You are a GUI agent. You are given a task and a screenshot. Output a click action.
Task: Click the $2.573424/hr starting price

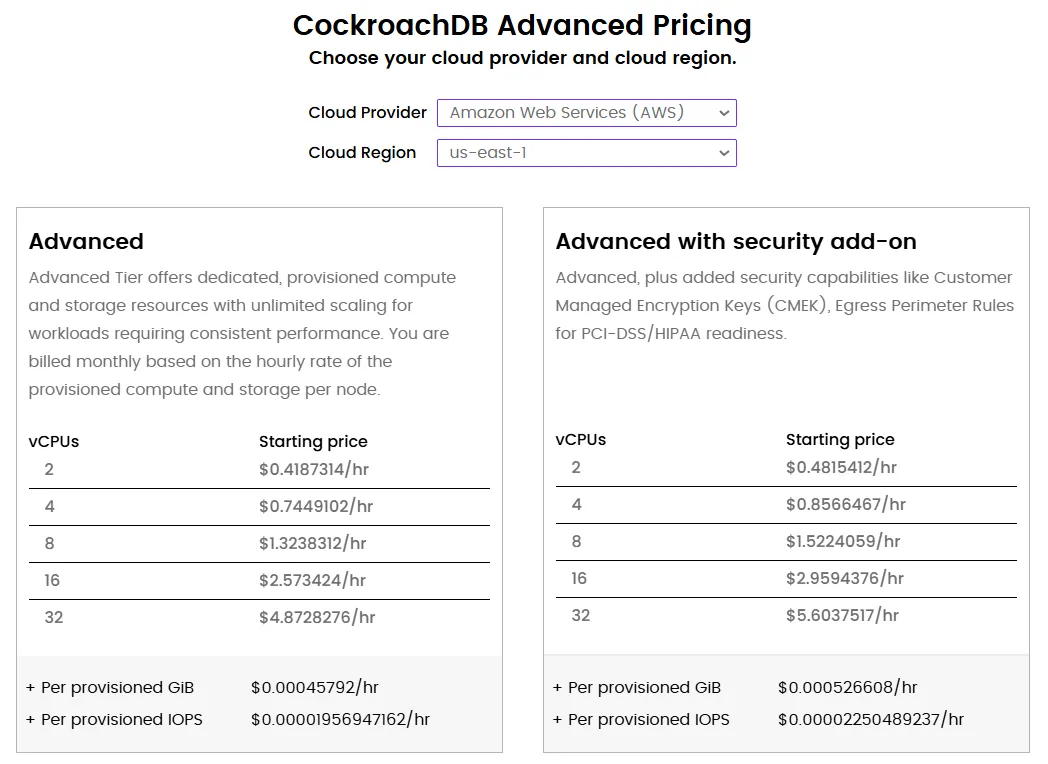[x=312, y=580]
